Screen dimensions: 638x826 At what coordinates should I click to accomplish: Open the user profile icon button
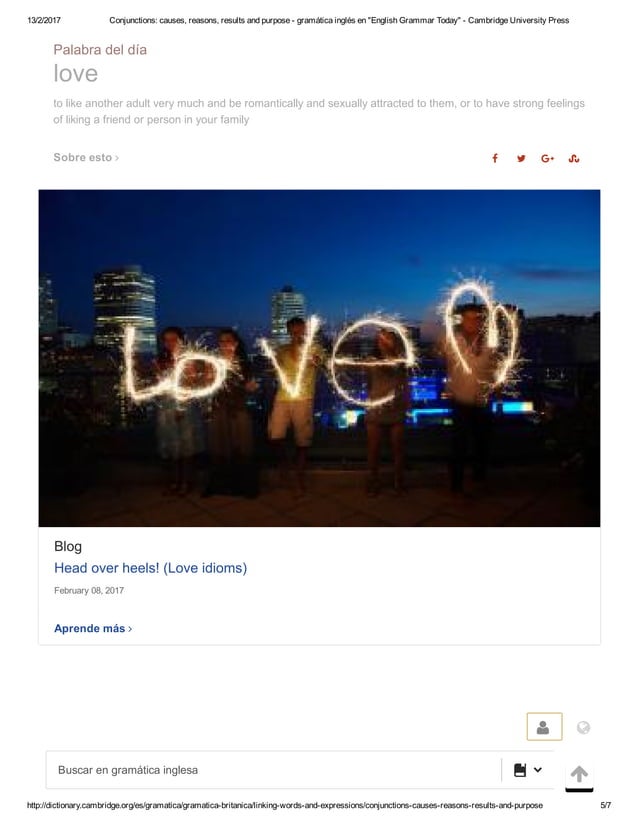coord(544,726)
